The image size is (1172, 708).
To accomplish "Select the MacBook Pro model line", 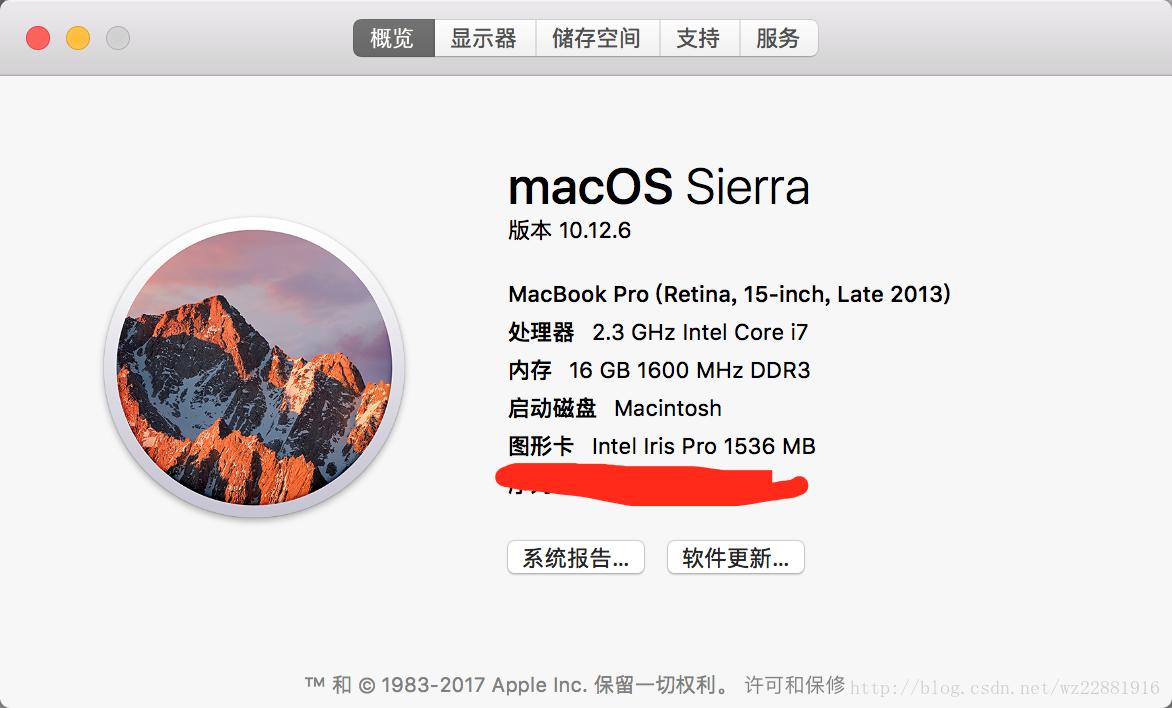I will [729, 294].
